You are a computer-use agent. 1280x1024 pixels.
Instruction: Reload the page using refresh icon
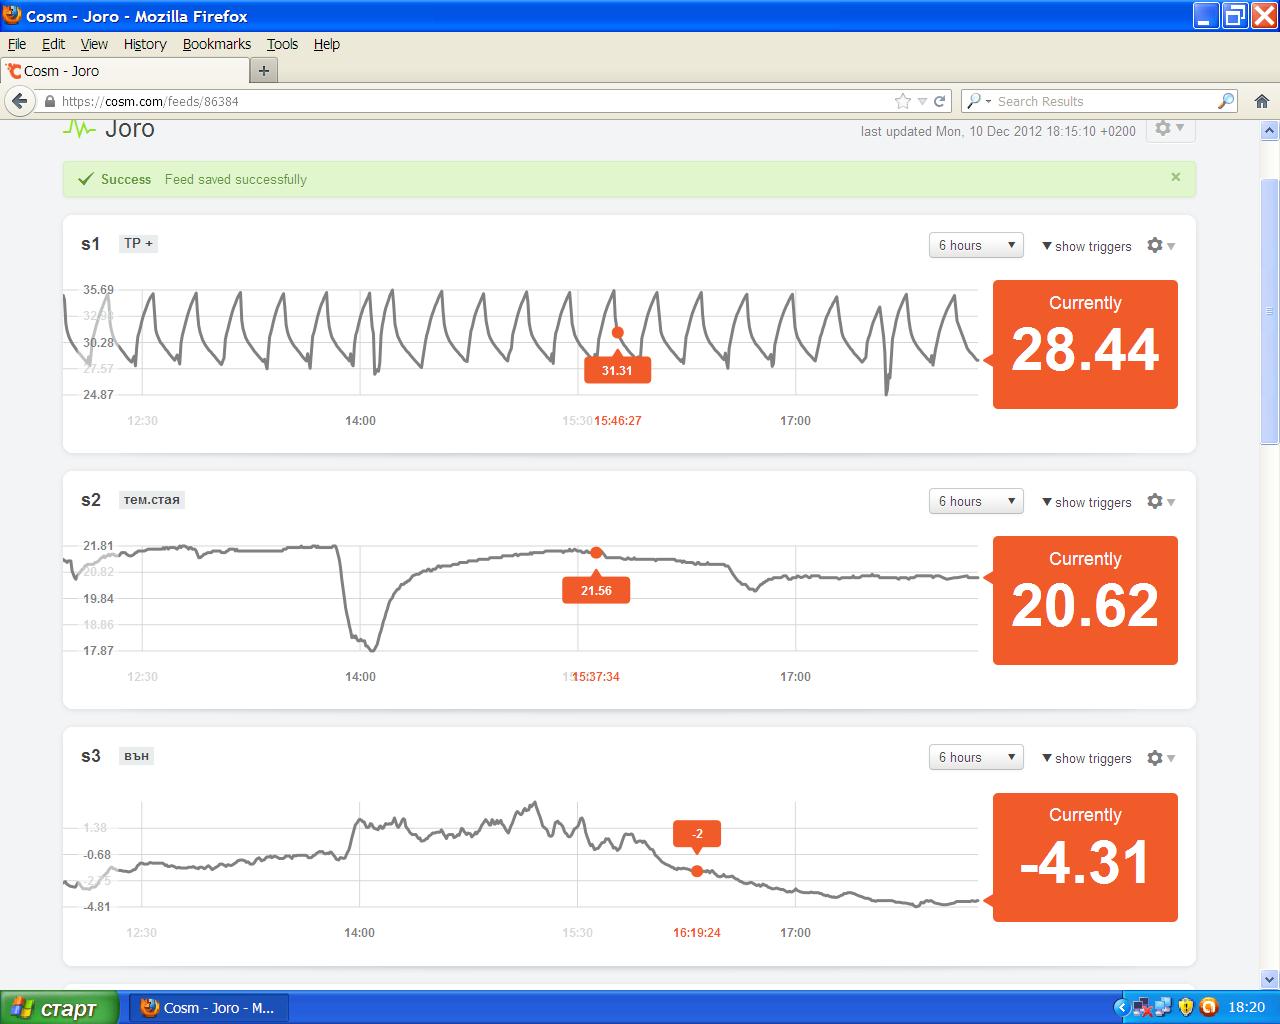point(940,101)
